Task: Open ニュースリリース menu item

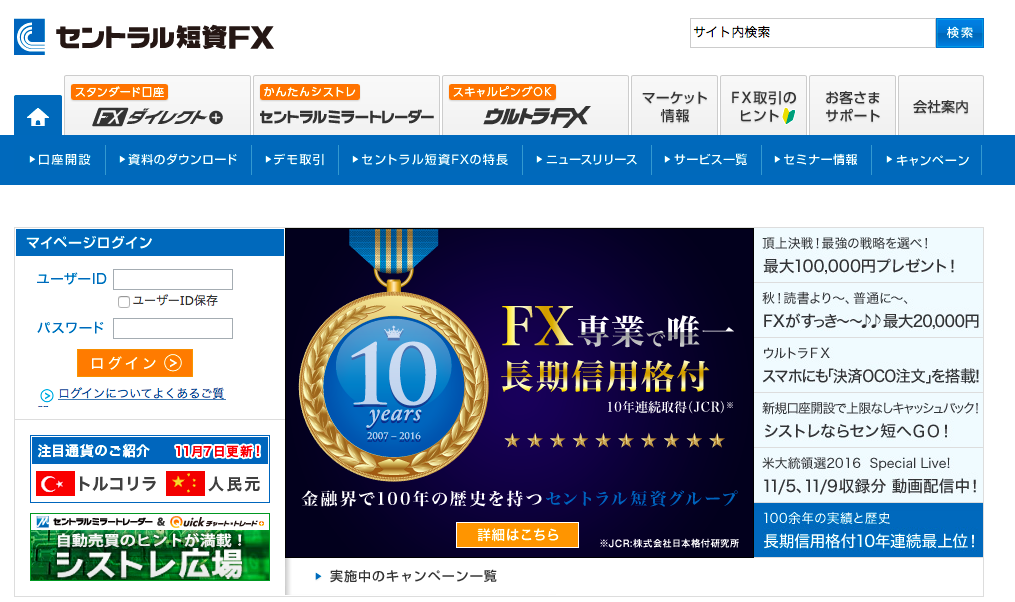Action: pyautogui.click(x=587, y=160)
